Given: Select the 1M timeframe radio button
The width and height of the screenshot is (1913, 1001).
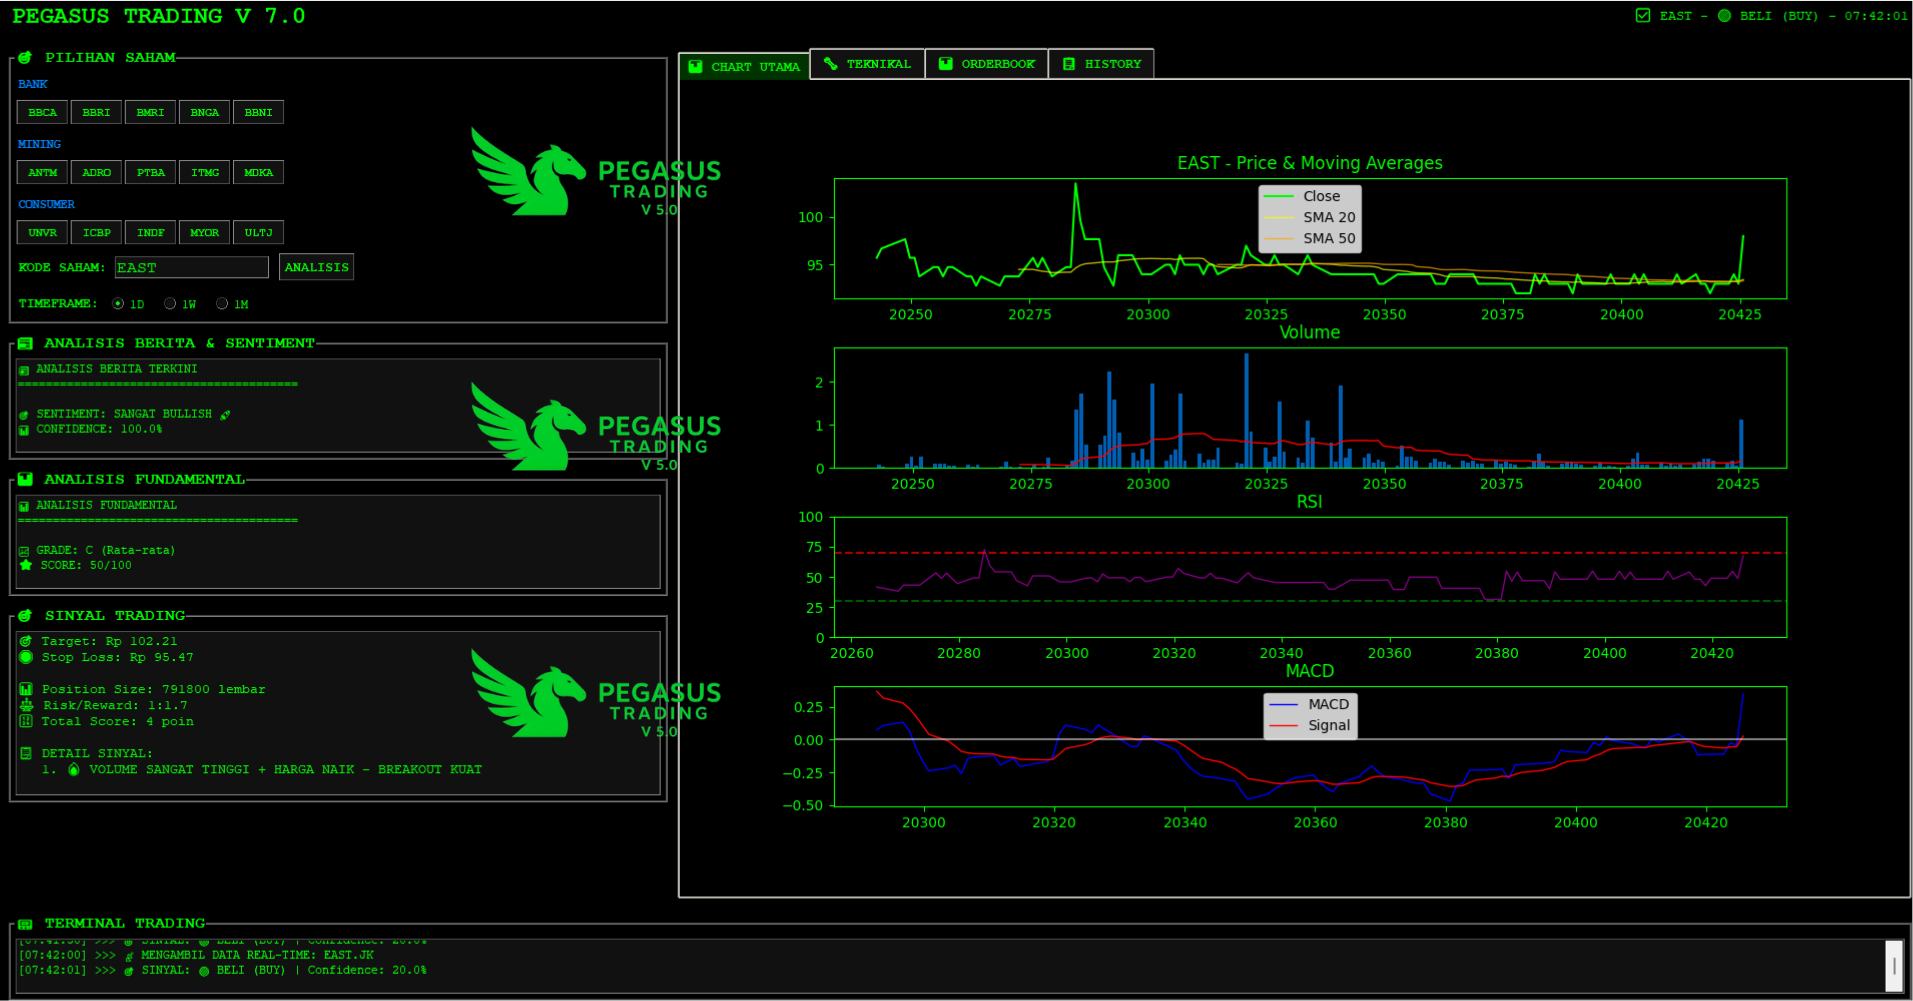Looking at the screenshot, I should click(222, 304).
